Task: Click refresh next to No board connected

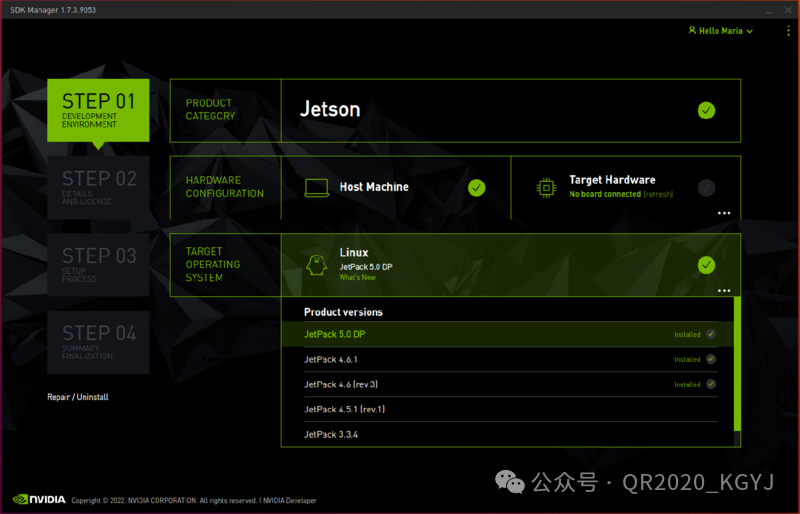Action: [x=658, y=194]
